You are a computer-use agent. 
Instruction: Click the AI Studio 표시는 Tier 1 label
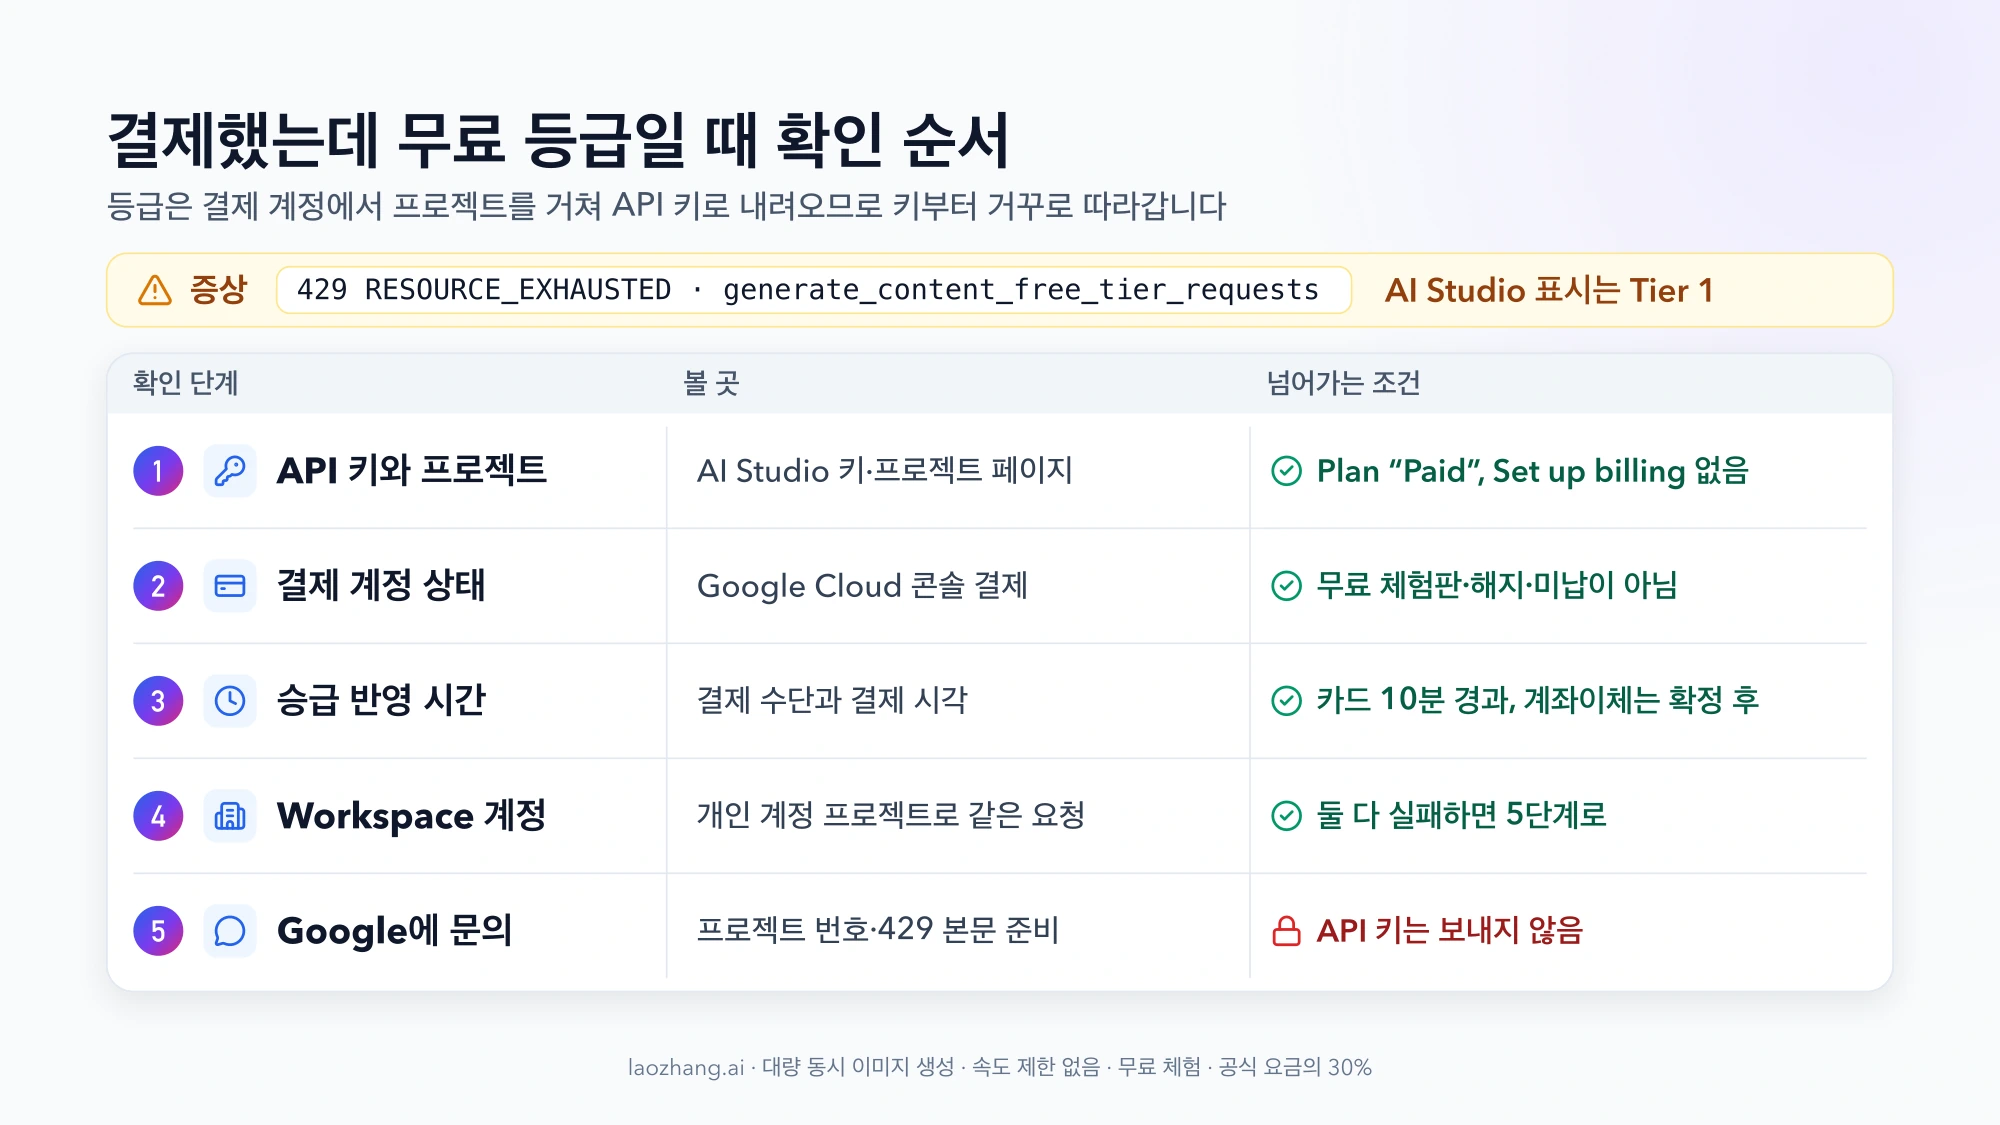[x=1549, y=290]
